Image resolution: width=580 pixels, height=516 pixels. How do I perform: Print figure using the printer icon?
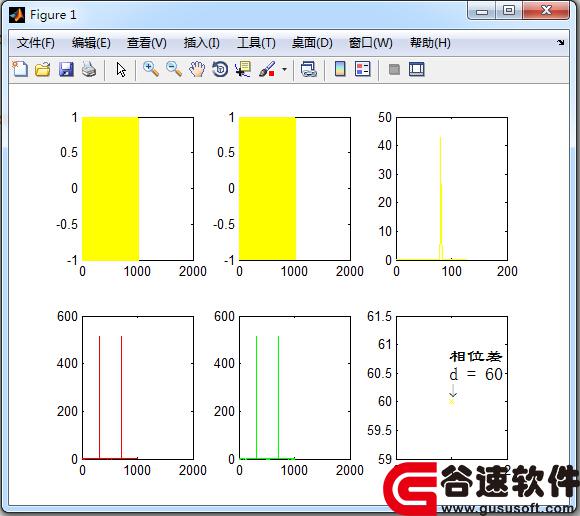point(89,69)
